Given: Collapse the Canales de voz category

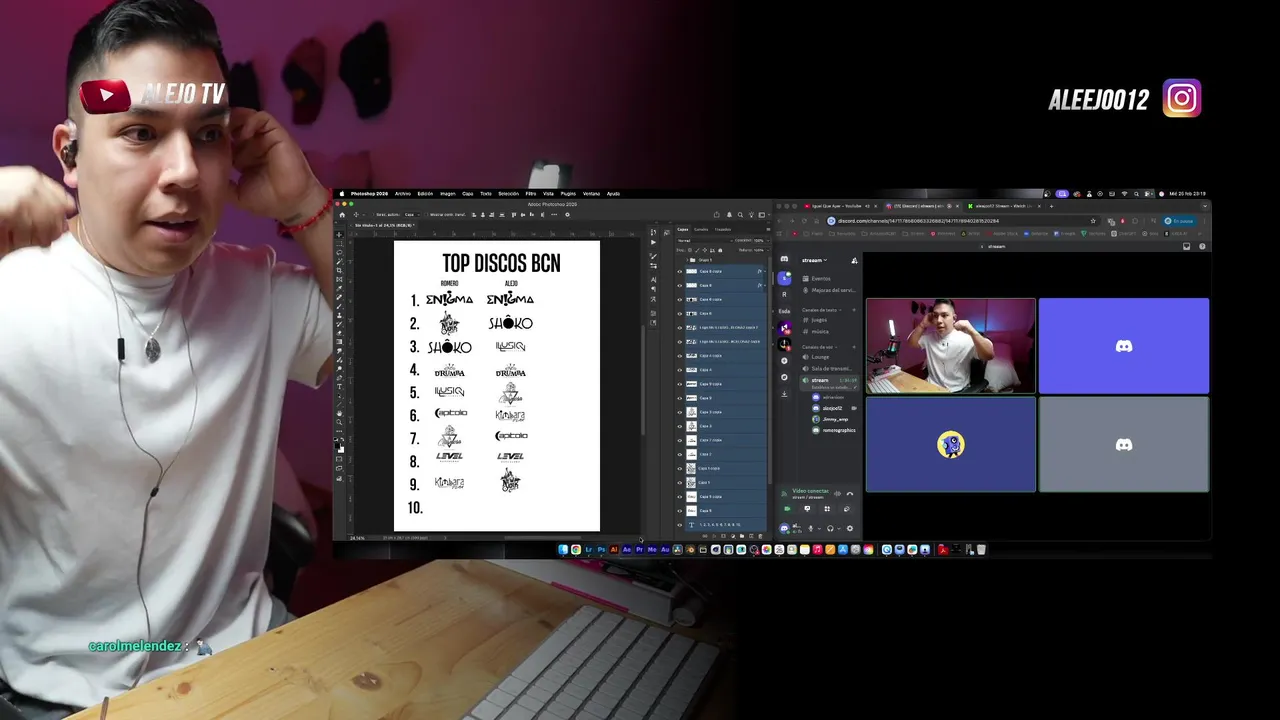Looking at the screenshot, I should [819, 347].
